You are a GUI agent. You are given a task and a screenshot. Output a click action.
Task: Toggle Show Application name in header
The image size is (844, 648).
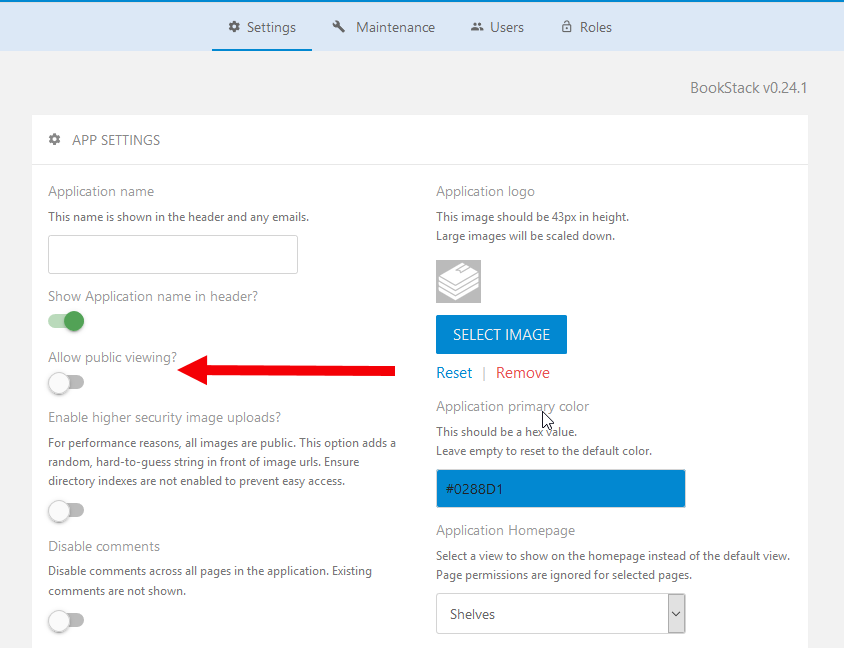coord(65,321)
